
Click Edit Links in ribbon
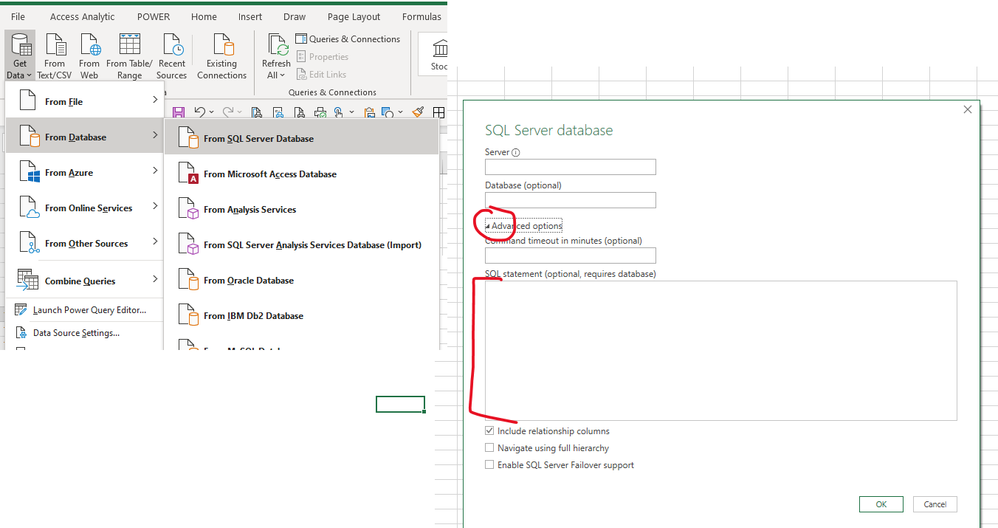pyautogui.click(x=321, y=74)
